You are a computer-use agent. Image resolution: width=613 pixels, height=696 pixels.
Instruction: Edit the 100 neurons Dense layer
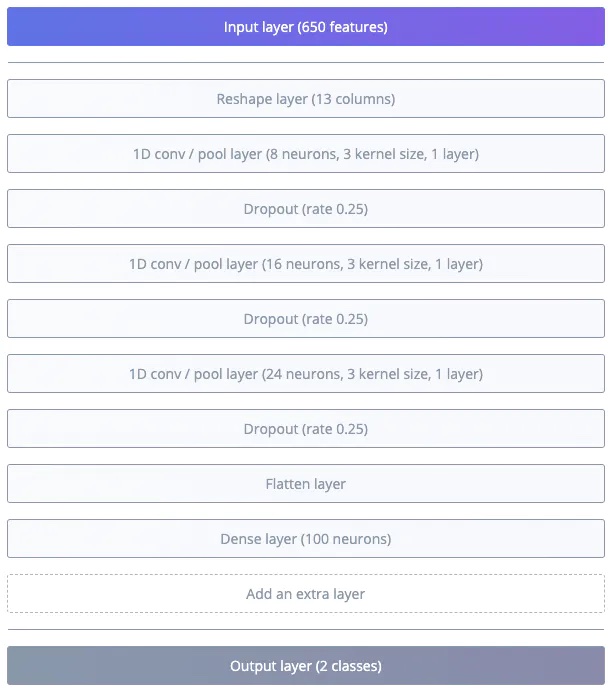coord(306,539)
